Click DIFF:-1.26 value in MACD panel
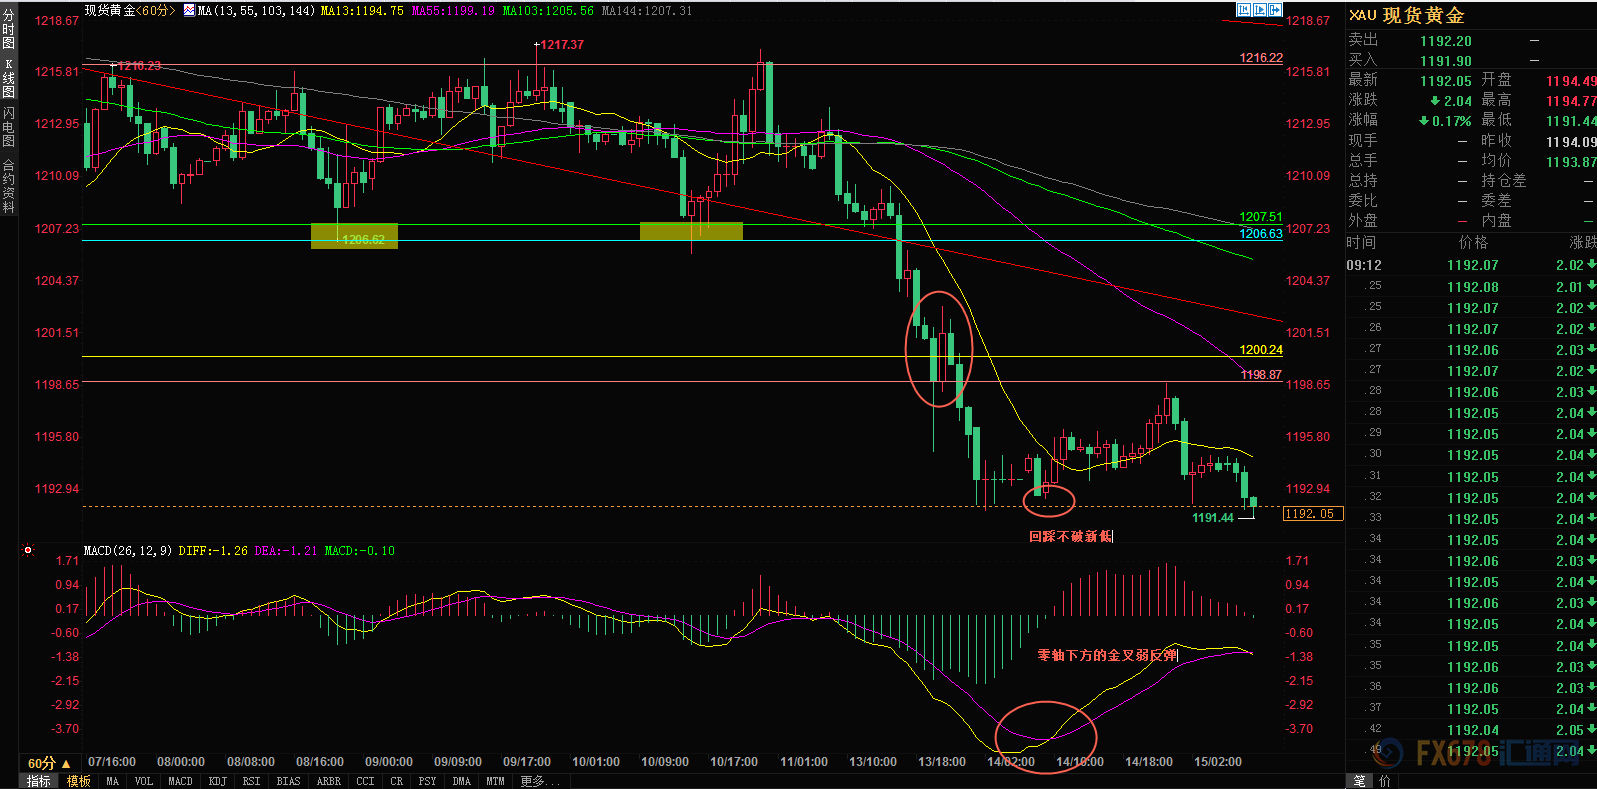Screen dimensions: 1597x789 point(213,551)
